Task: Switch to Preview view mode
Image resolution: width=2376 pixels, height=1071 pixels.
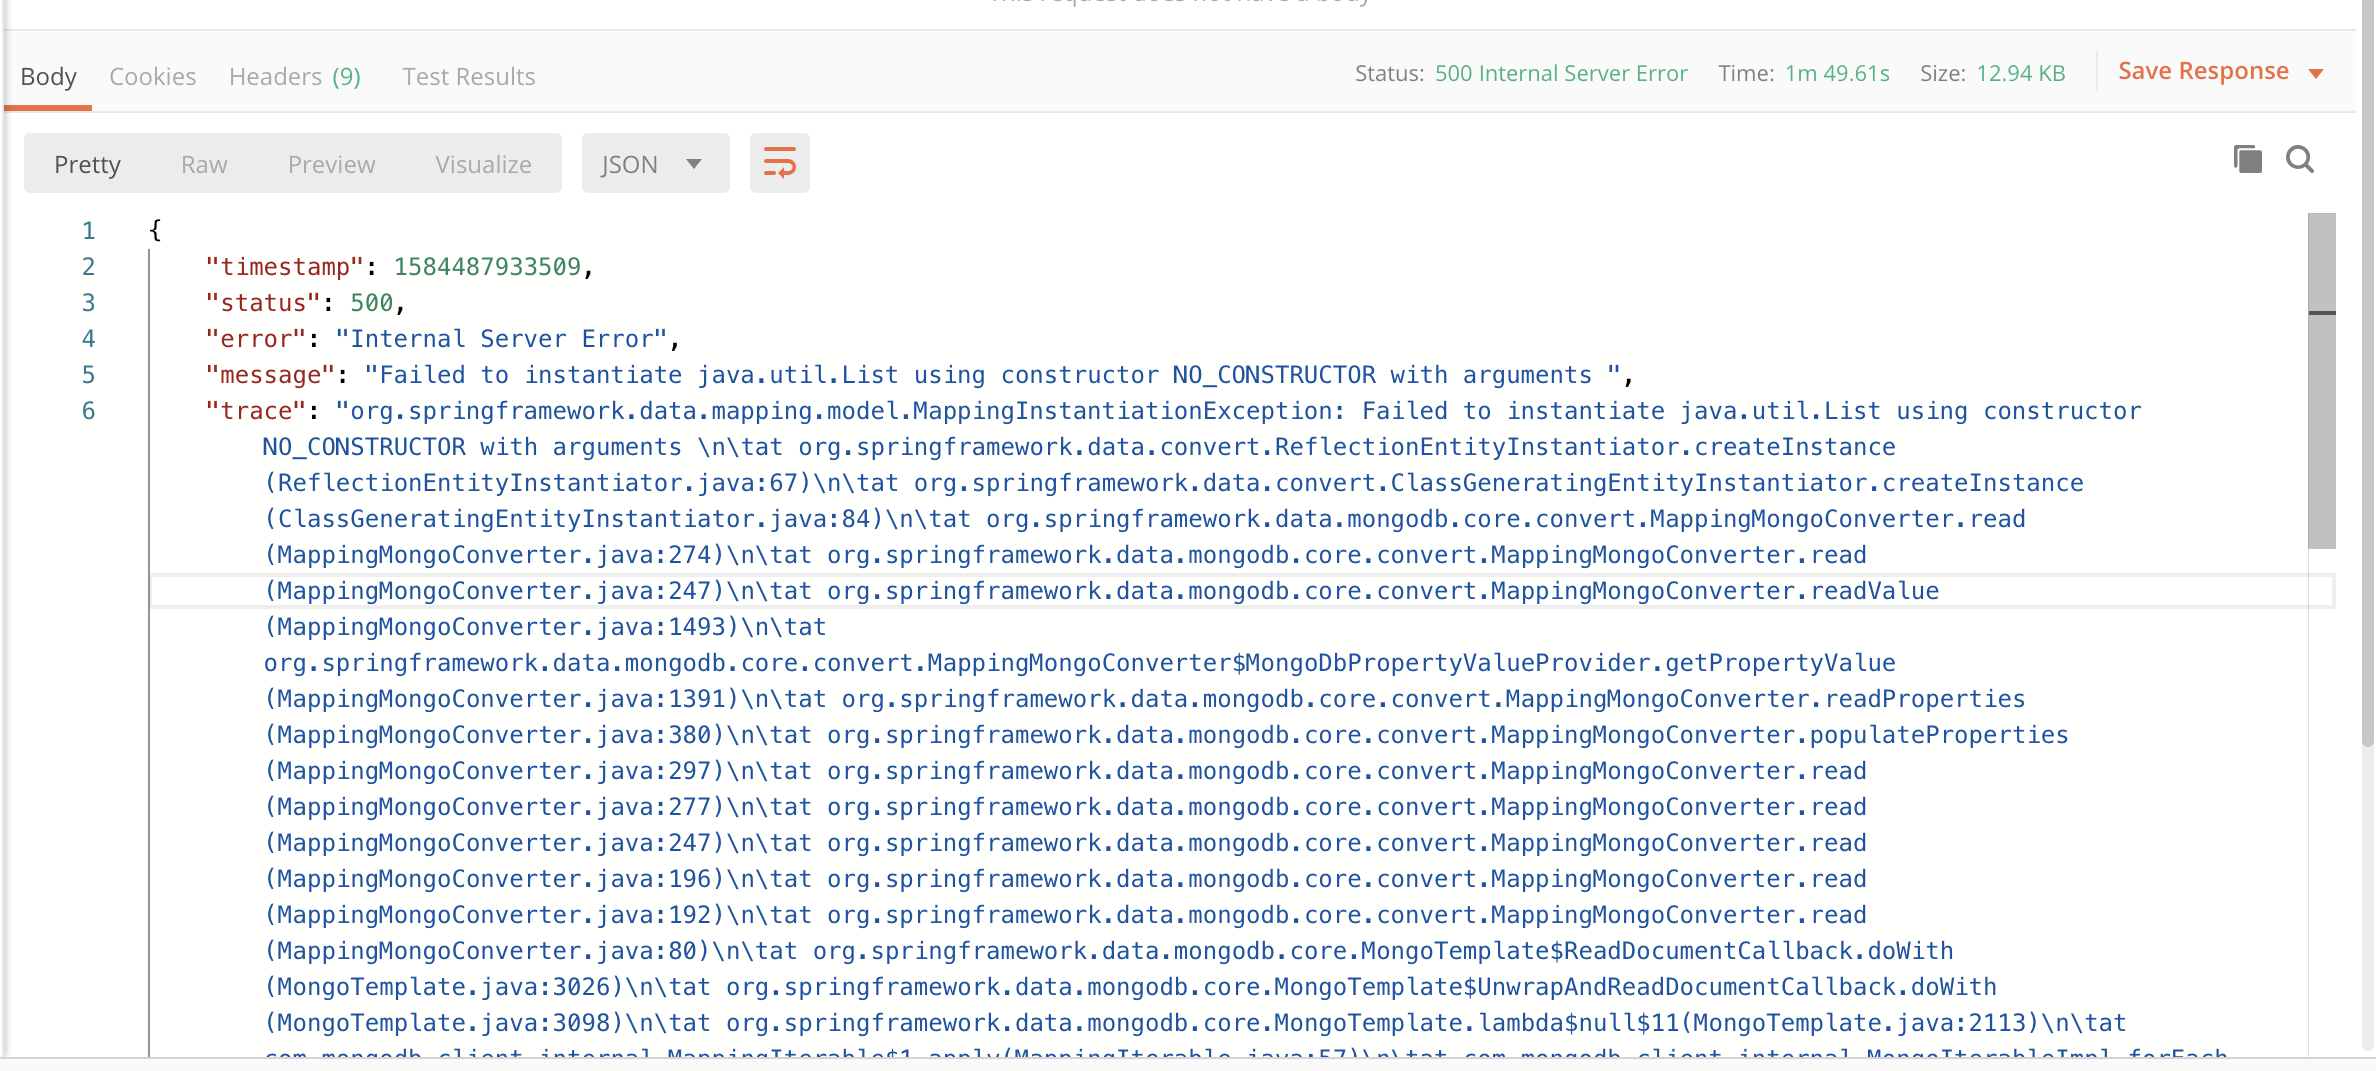Action: (331, 164)
